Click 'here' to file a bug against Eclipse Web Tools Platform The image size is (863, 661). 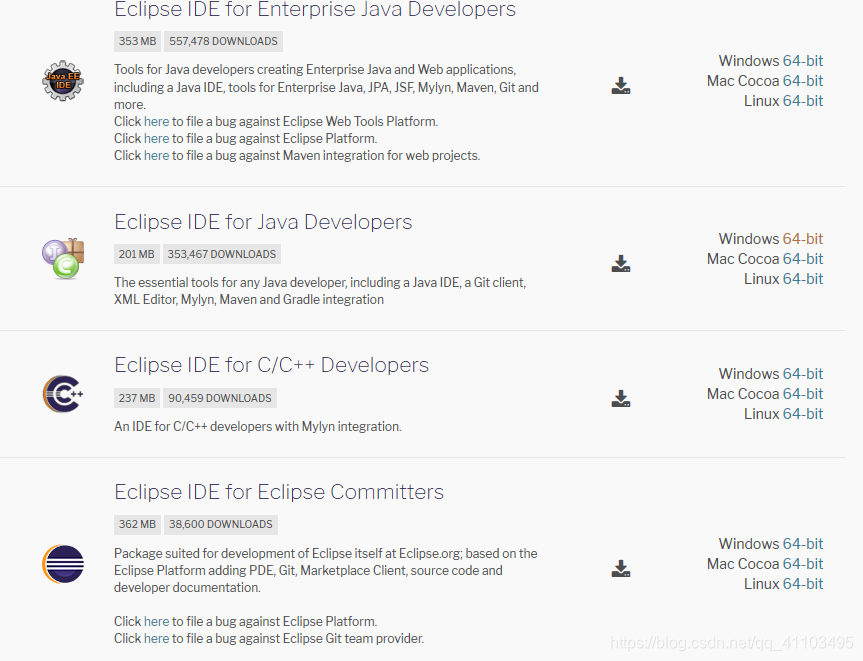point(156,121)
